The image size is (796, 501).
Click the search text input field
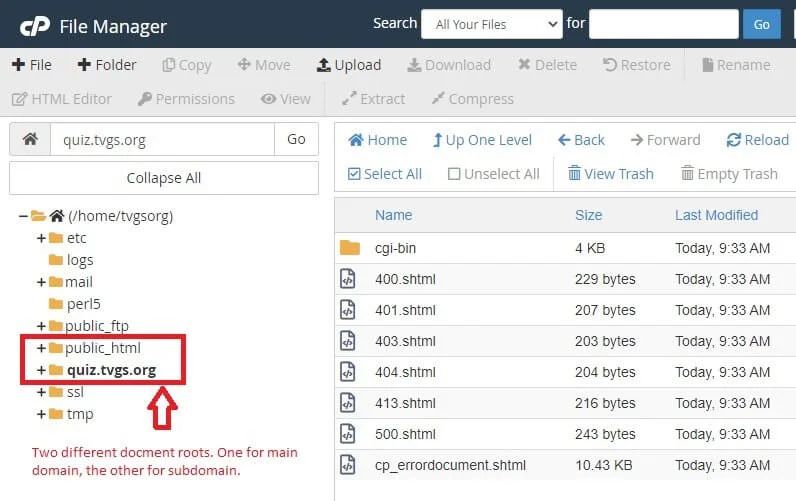pos(664,24)
